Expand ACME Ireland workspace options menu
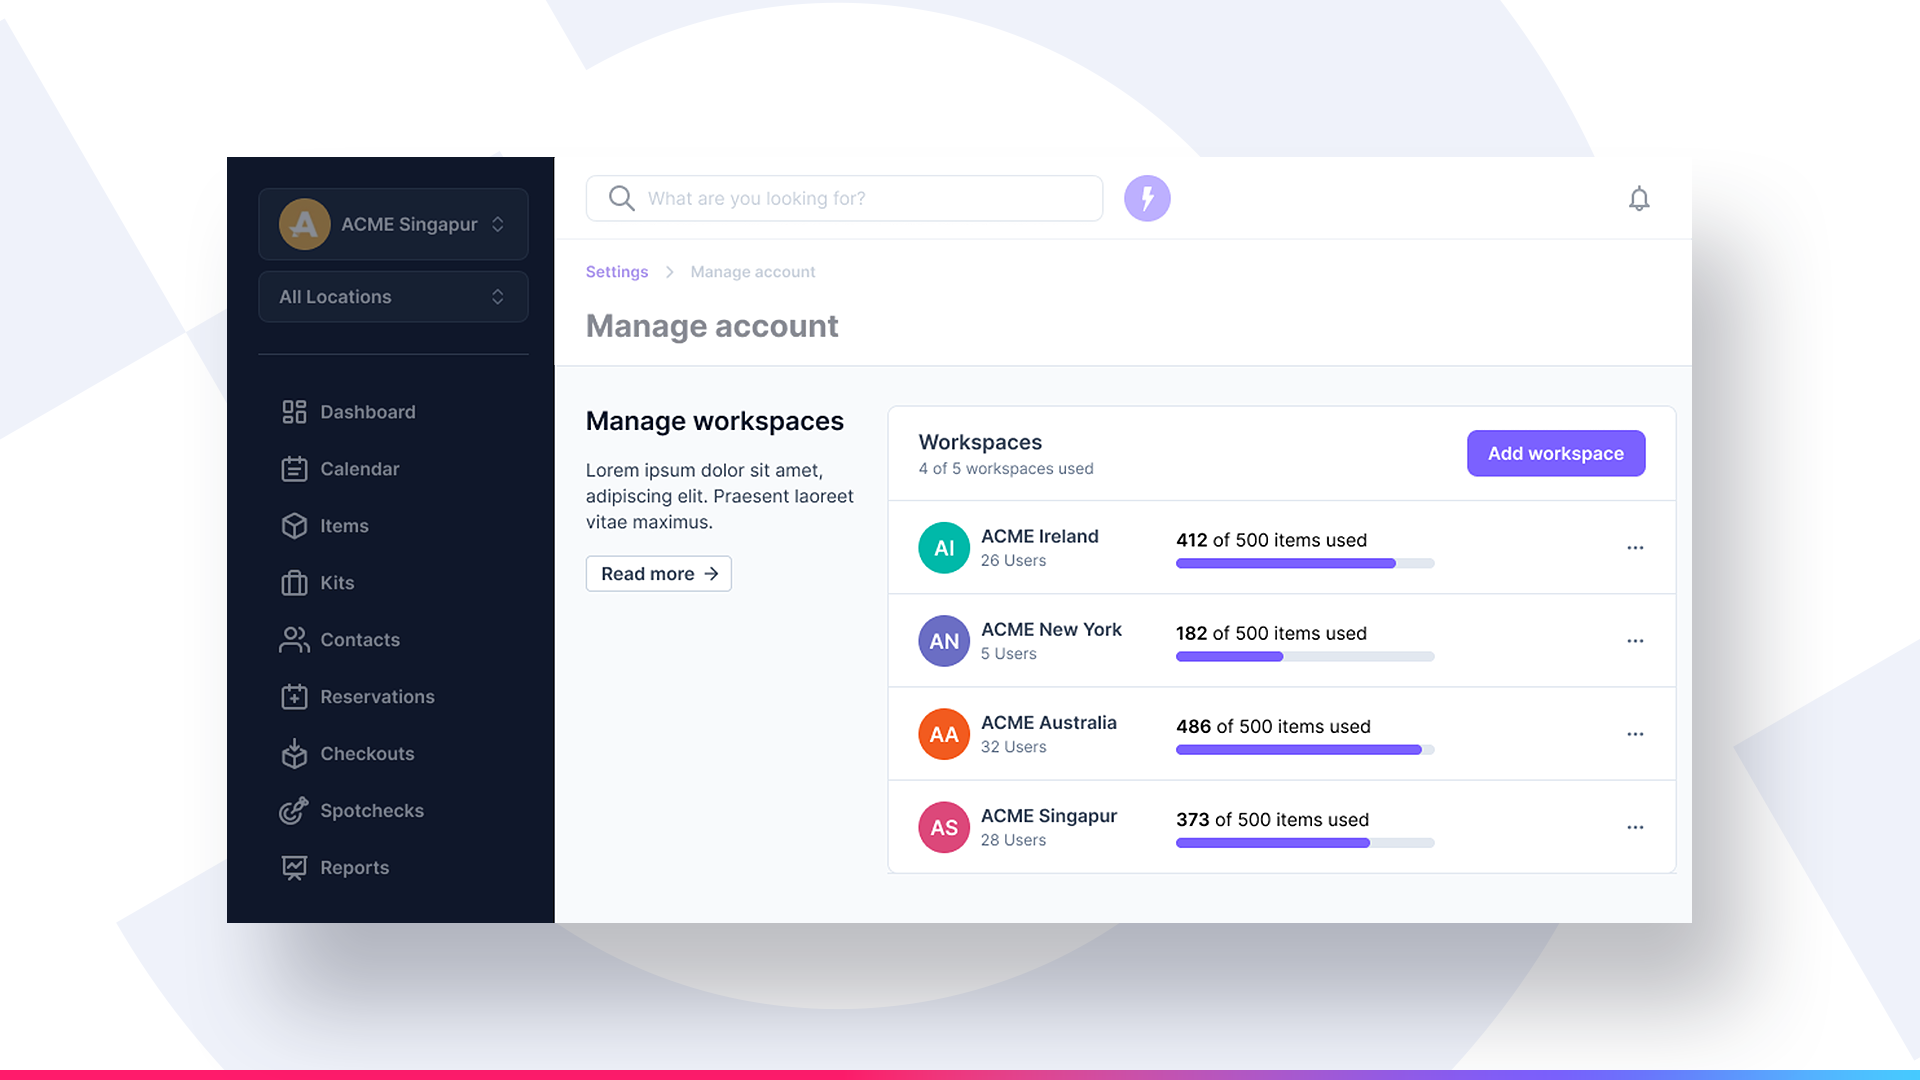This screenshot has width=1920, height=1080. [x=1634, y=547]
